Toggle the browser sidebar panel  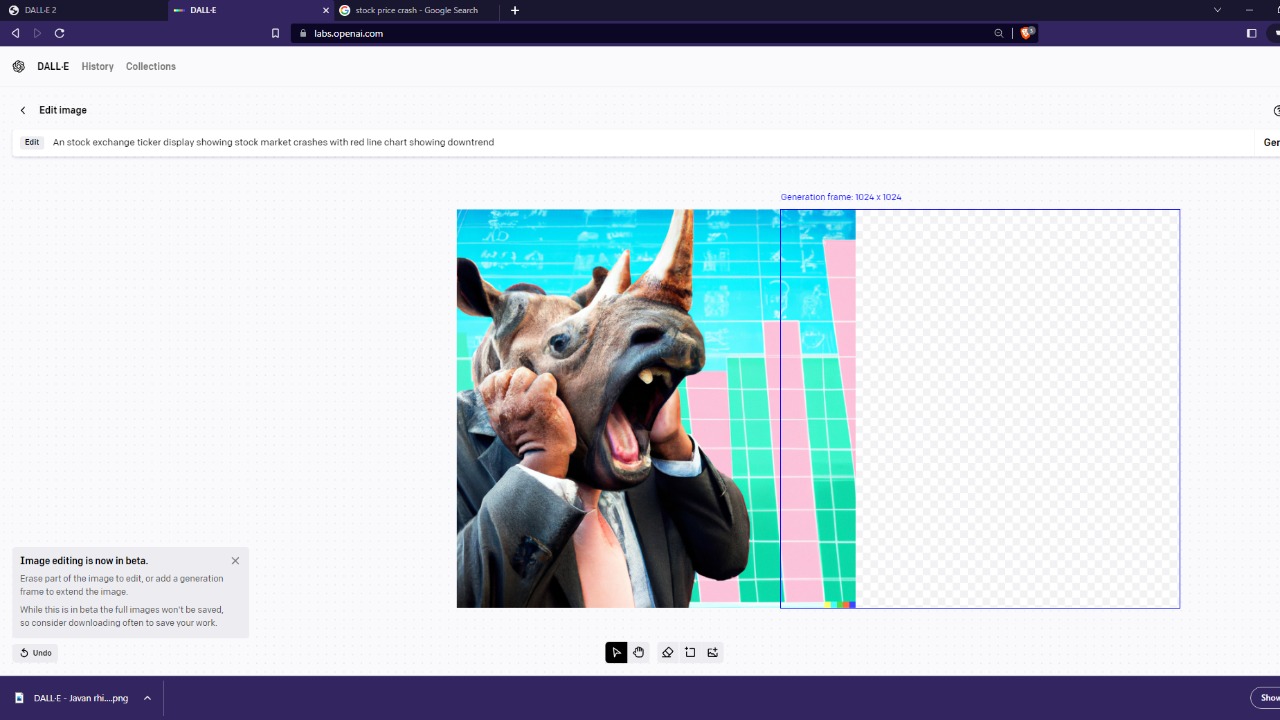point(1251,33)
